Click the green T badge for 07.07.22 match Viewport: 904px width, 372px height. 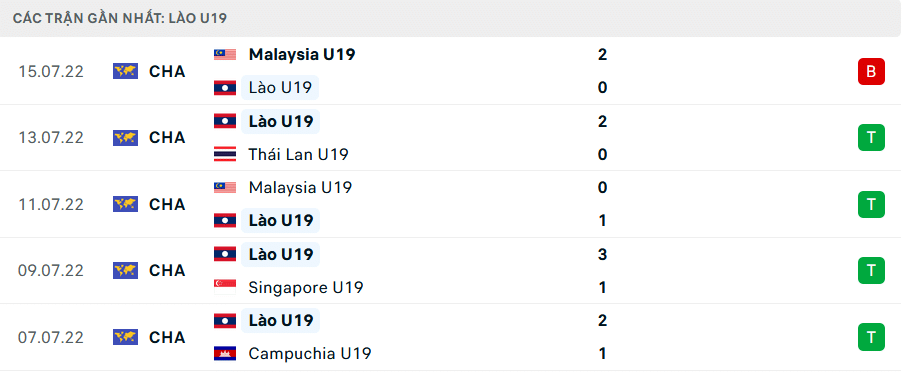(871, 337)
